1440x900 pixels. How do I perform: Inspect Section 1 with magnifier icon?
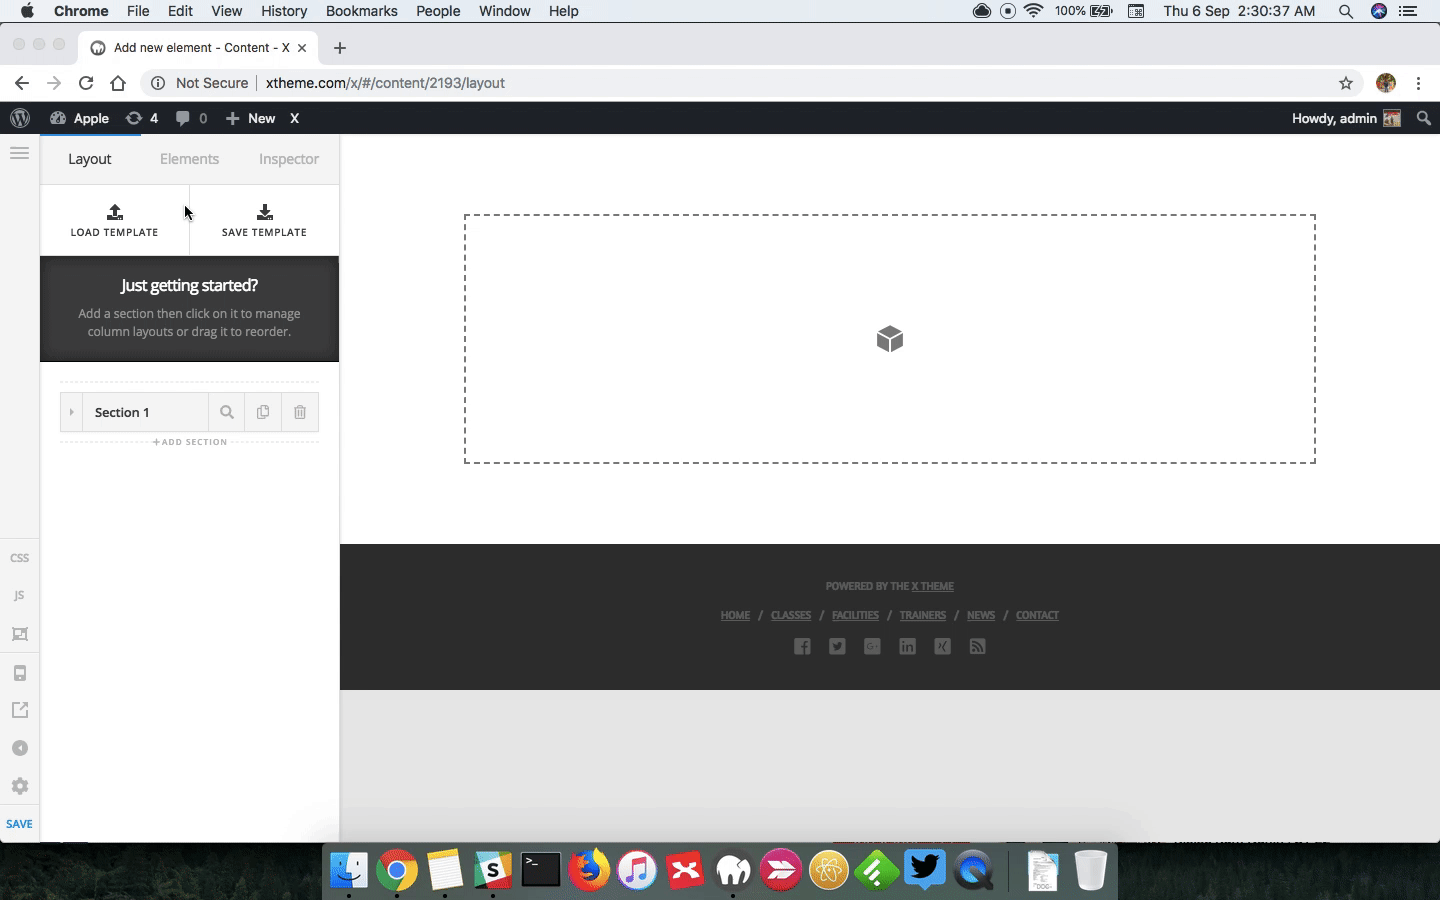click(227, 412)
